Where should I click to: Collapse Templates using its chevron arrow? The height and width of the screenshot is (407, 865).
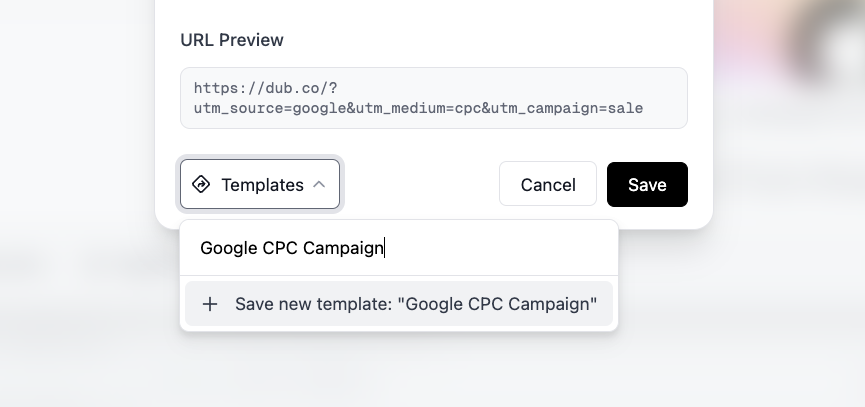click(x=319, y=185)
